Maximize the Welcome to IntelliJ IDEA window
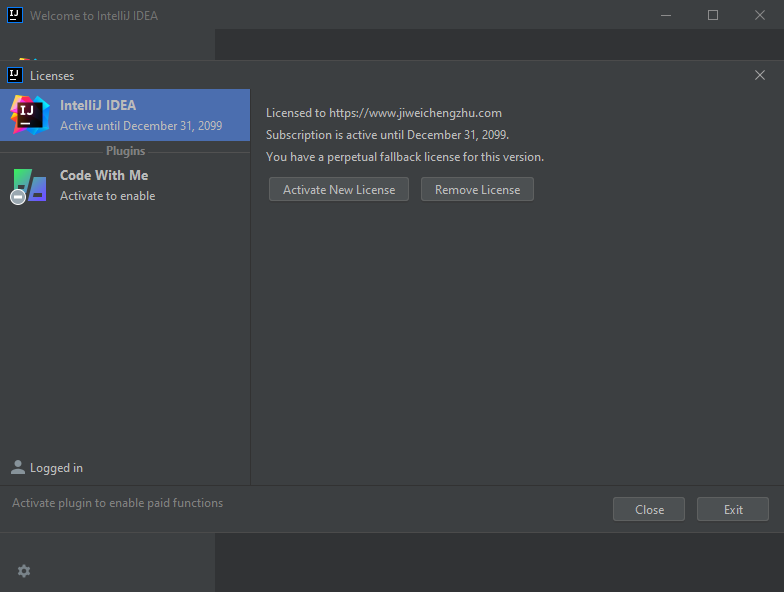784x592 pixels. click(x=713, y=15)
